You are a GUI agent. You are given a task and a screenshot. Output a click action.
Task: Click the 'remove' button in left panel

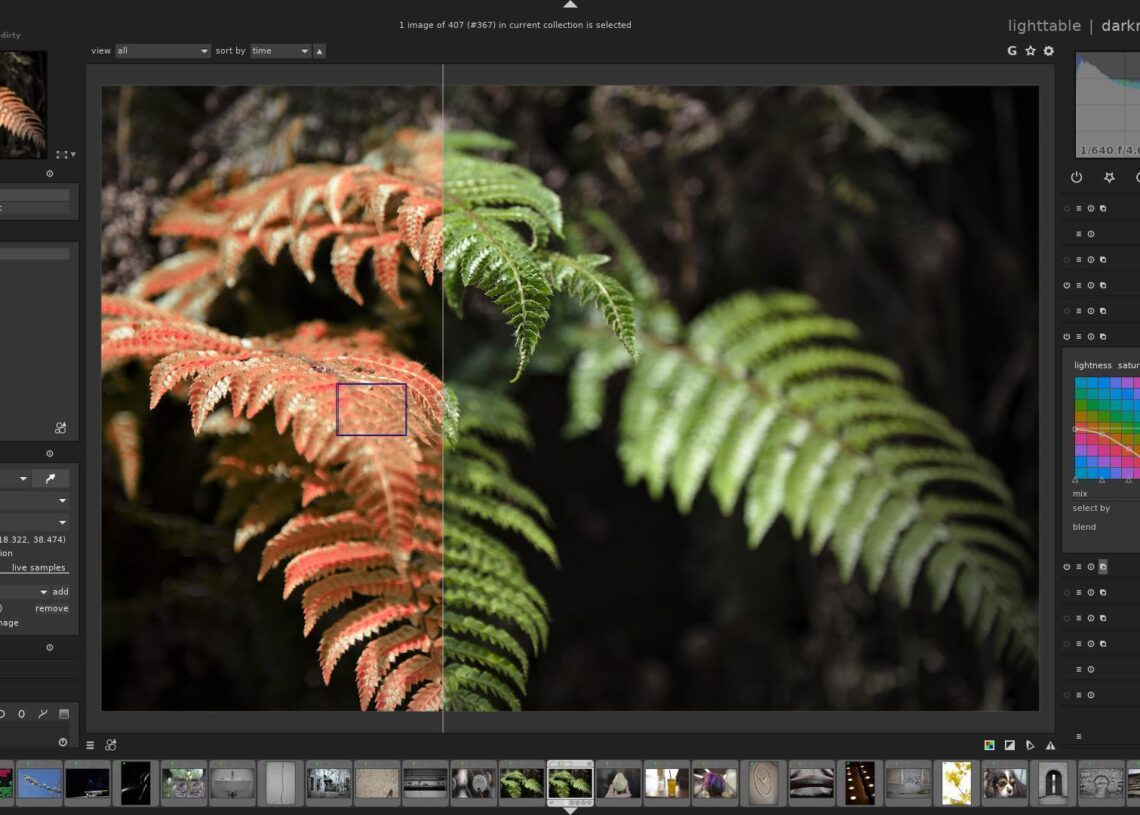(x=52, y=608)
